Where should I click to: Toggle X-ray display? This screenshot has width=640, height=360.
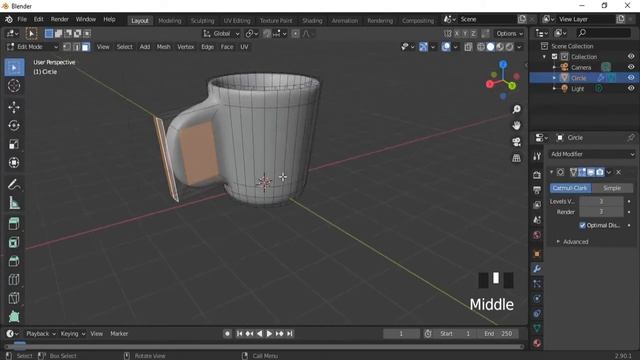468,47
